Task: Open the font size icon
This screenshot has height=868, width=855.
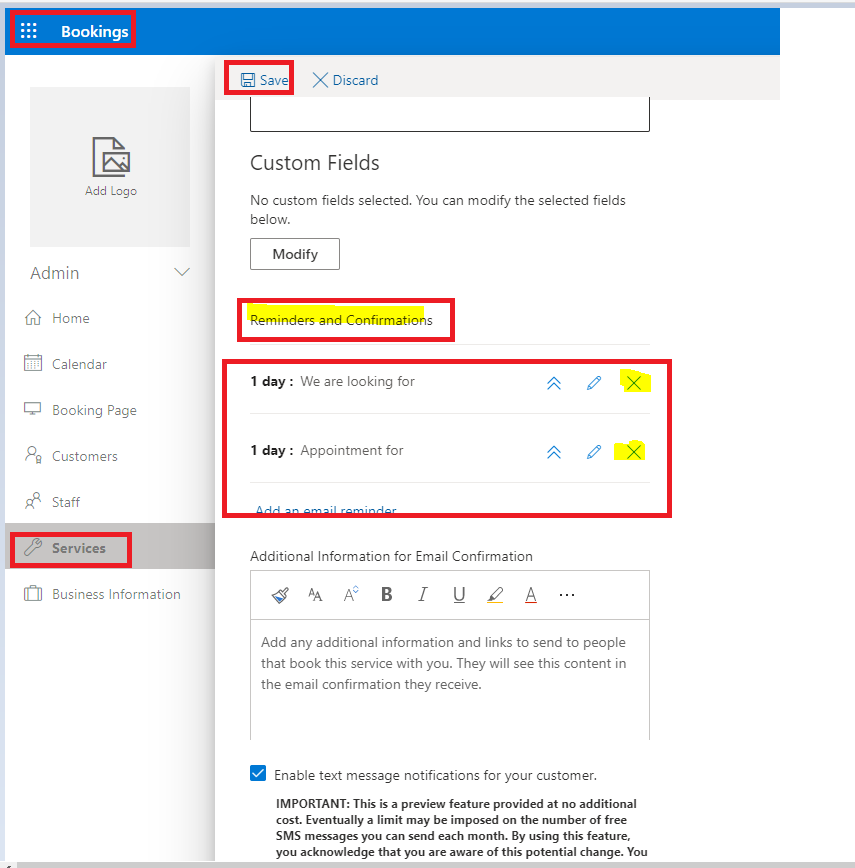Action: 315,595
